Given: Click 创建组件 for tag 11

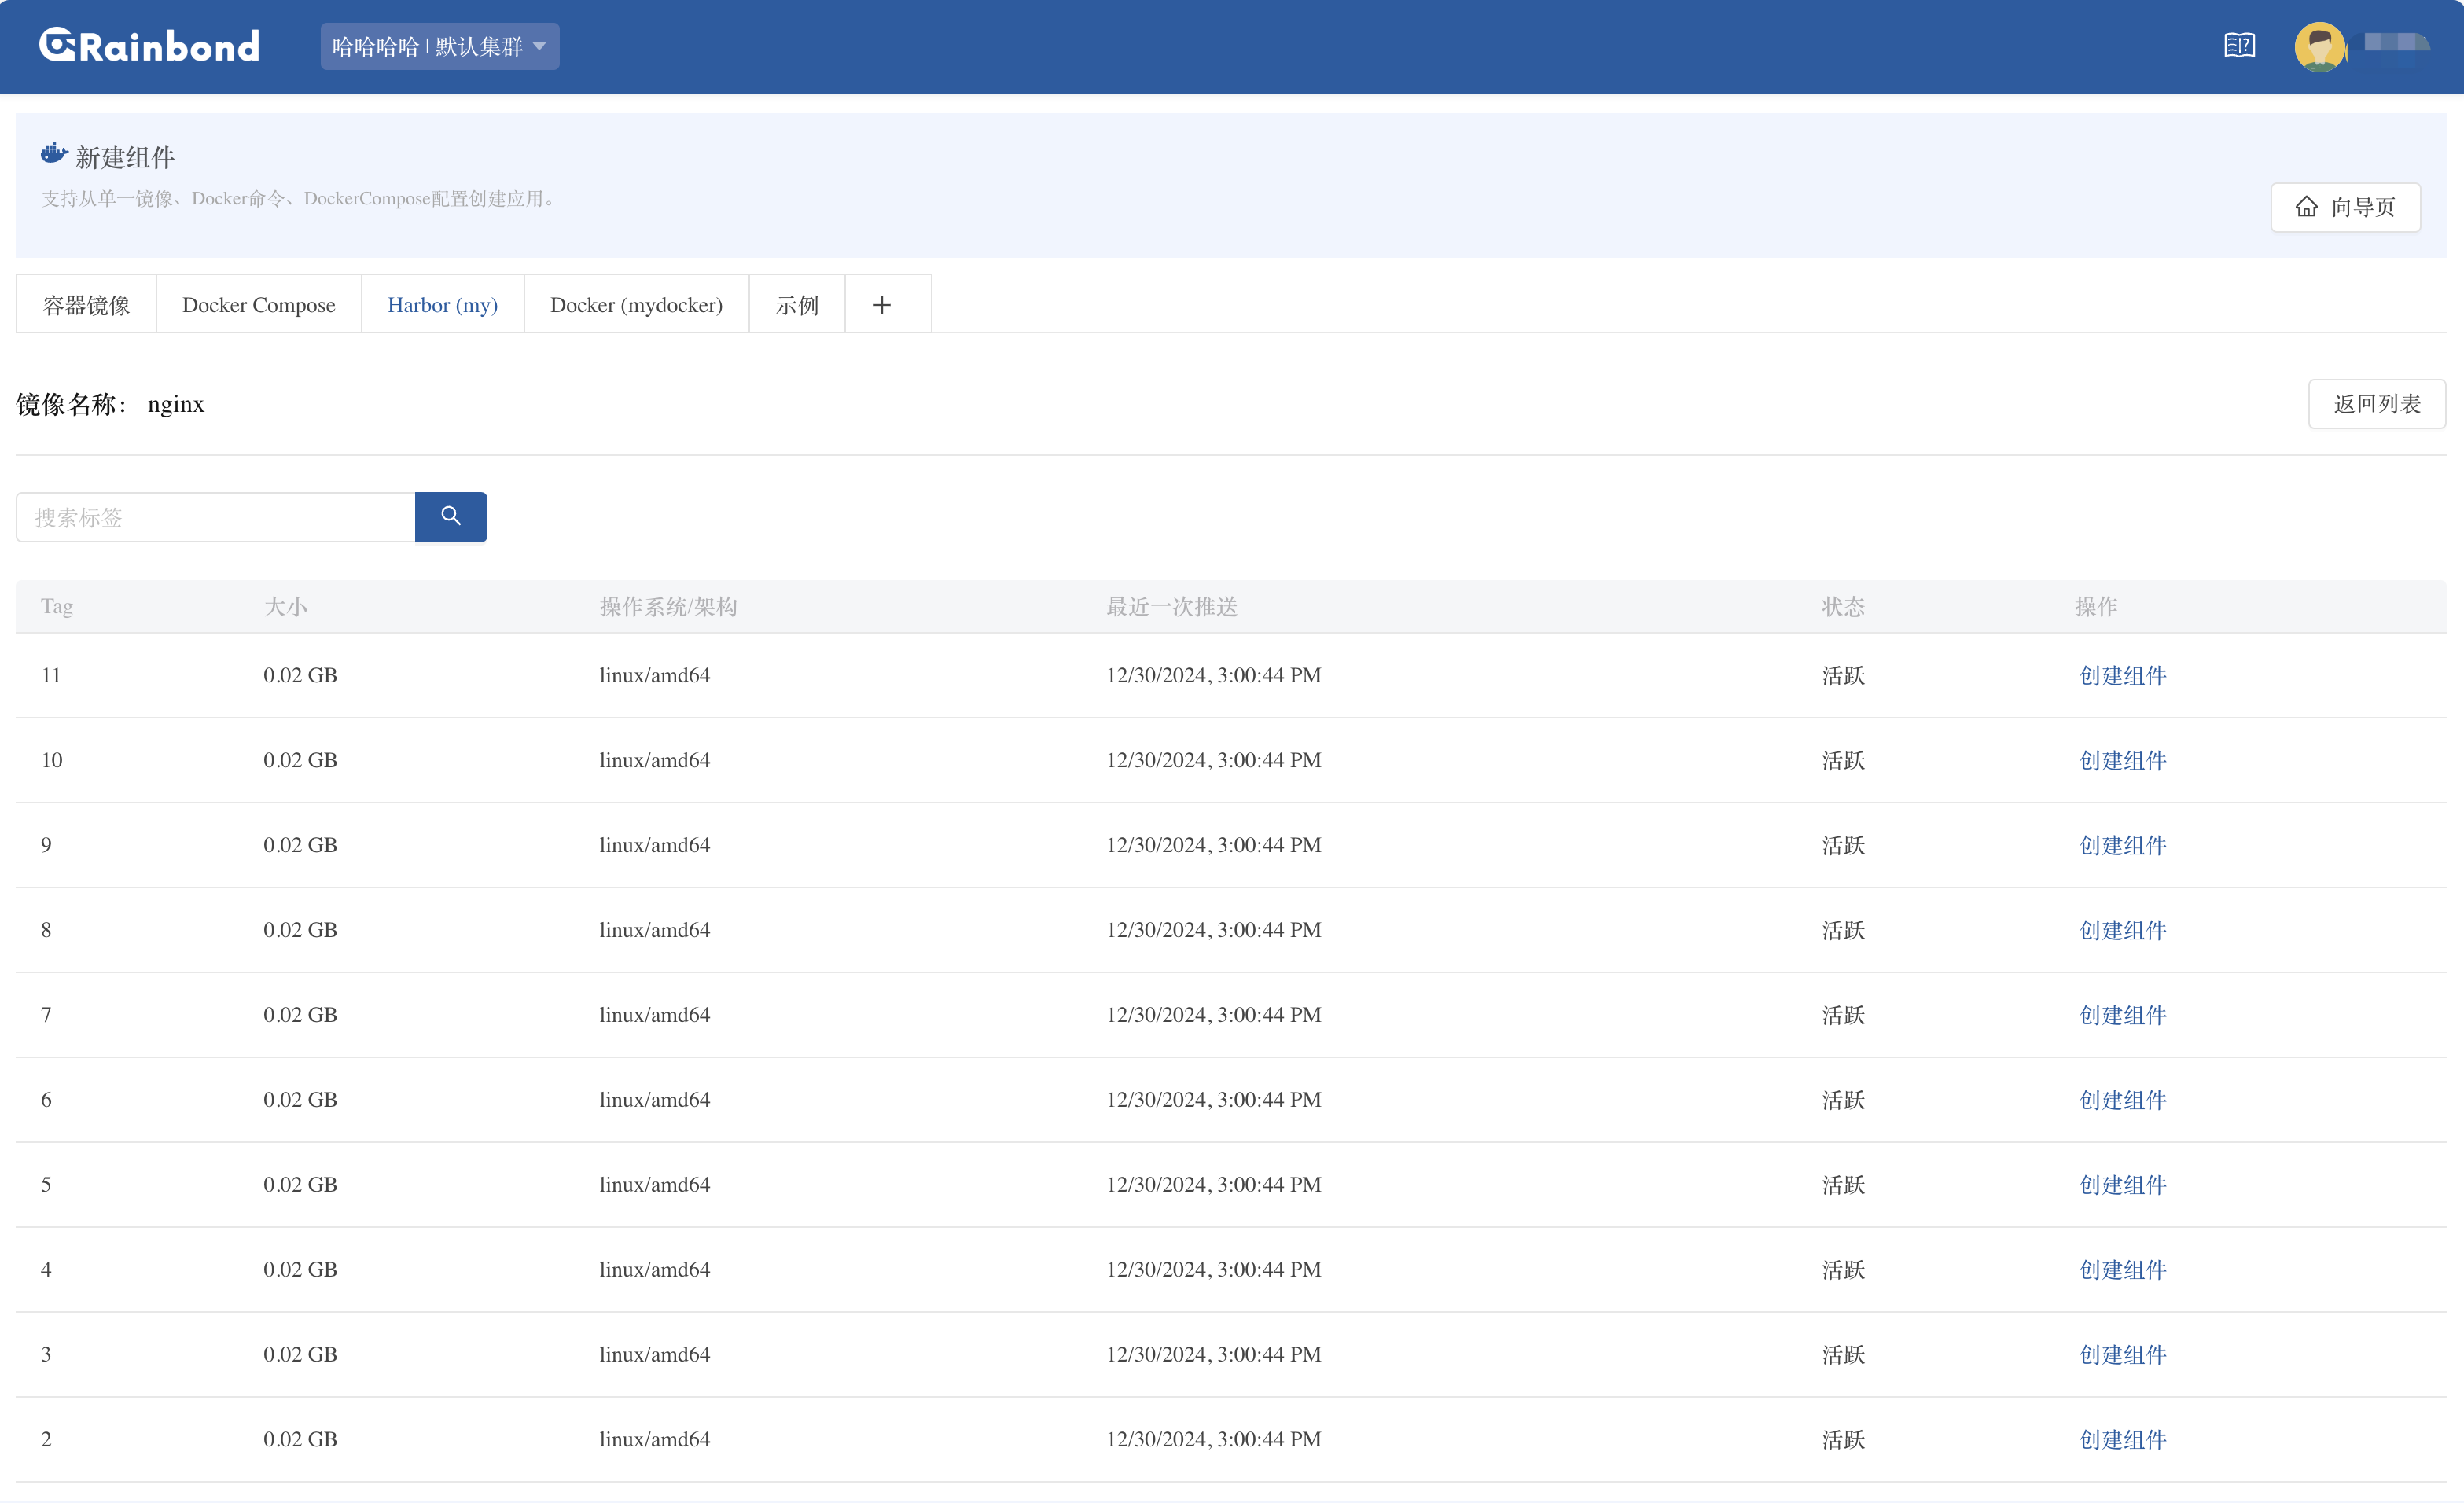Looking at the screenshot, I should pos(2122,675).
